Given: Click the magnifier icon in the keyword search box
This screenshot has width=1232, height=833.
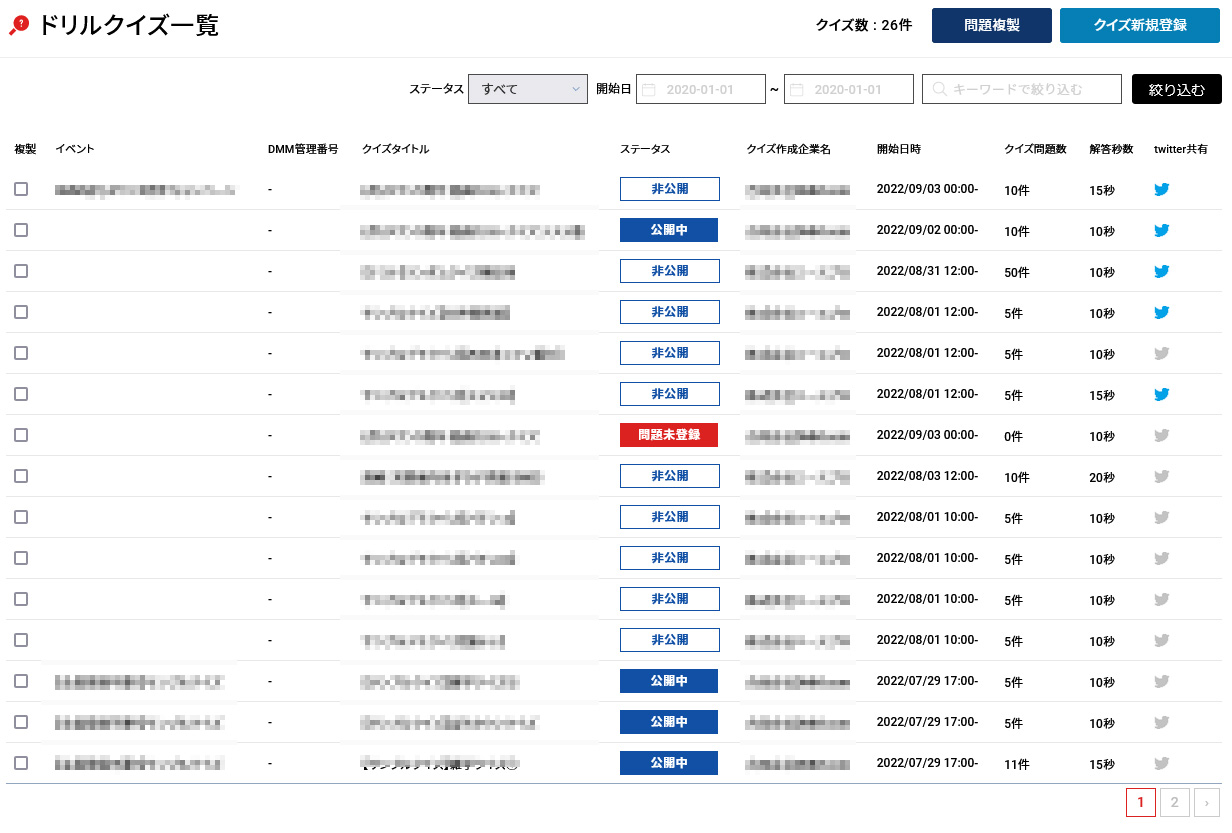Looking at the screenshot, I should pyautogui.click(x=939, y=89).
